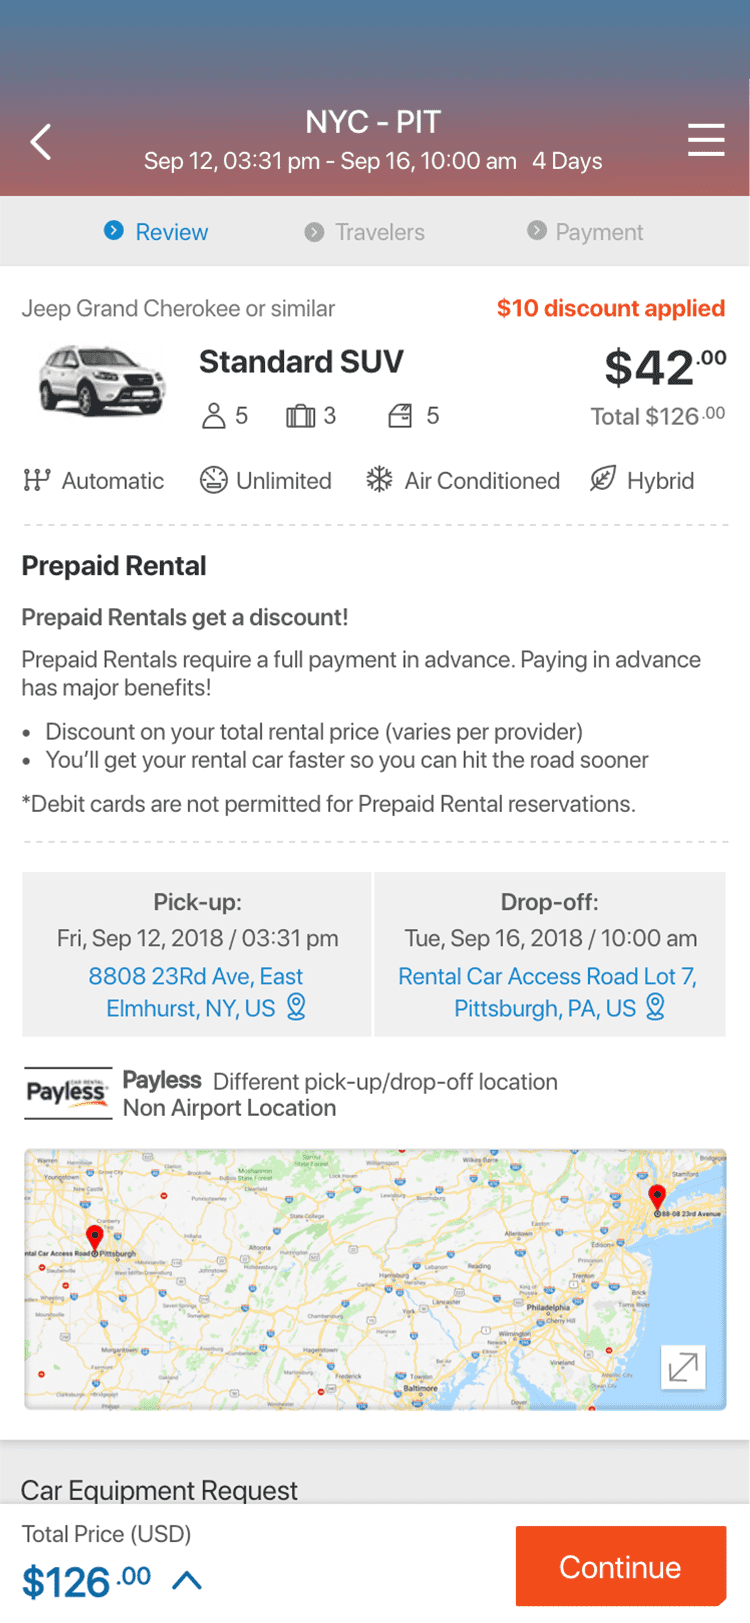Tap the Unlimited mileage icon

click(x=213, y=480)
